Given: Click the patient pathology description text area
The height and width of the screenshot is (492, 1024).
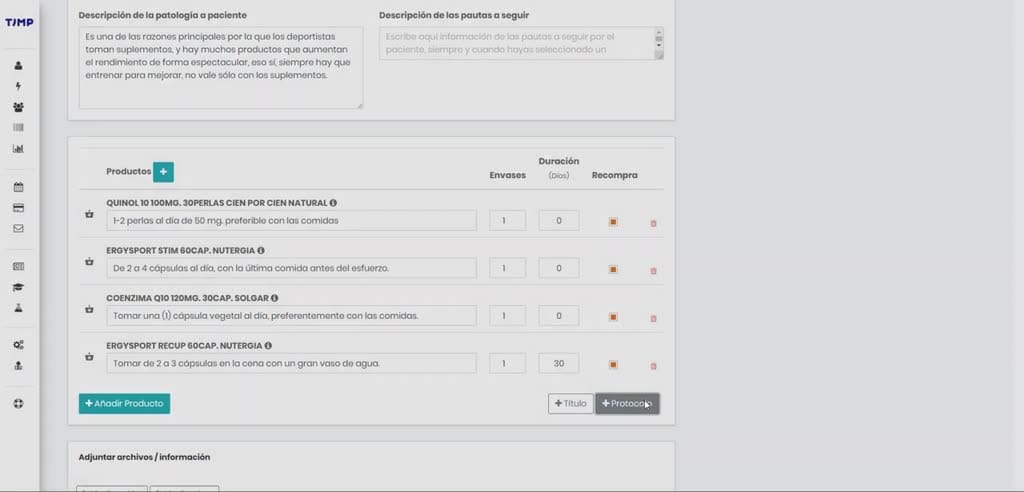Looking at the screenshot, I should tap(221, 67).
